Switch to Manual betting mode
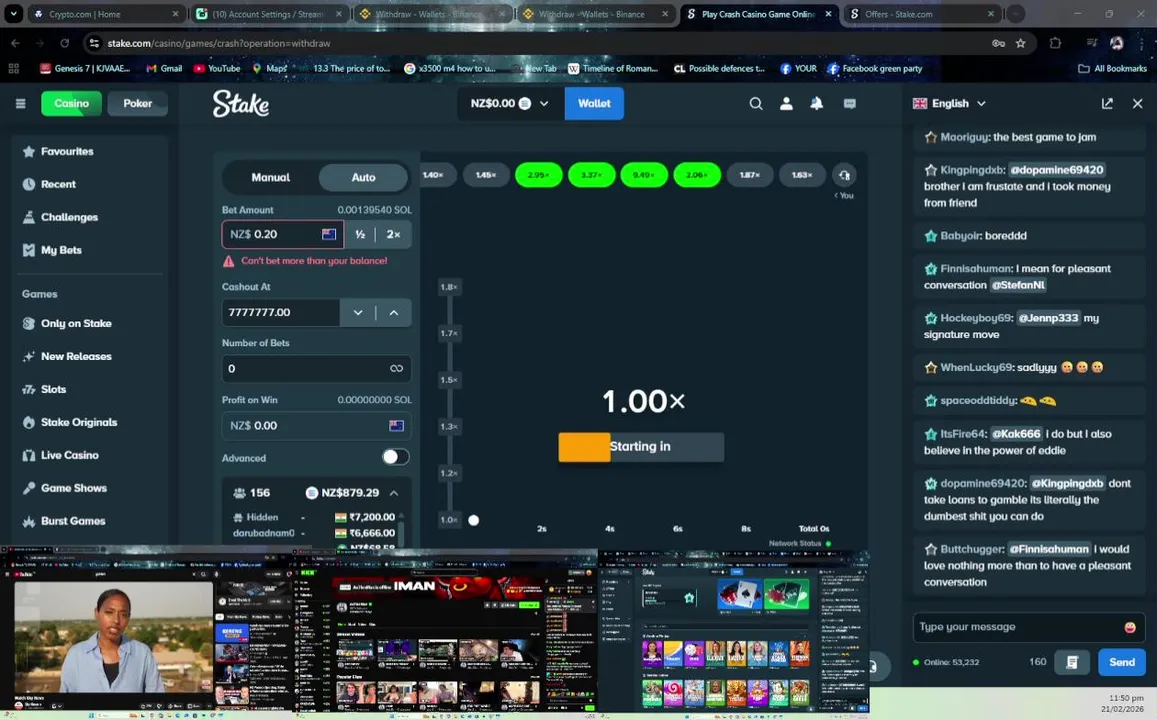The image size is (1157, 720). pyautogui.click(x=270, y=177)
